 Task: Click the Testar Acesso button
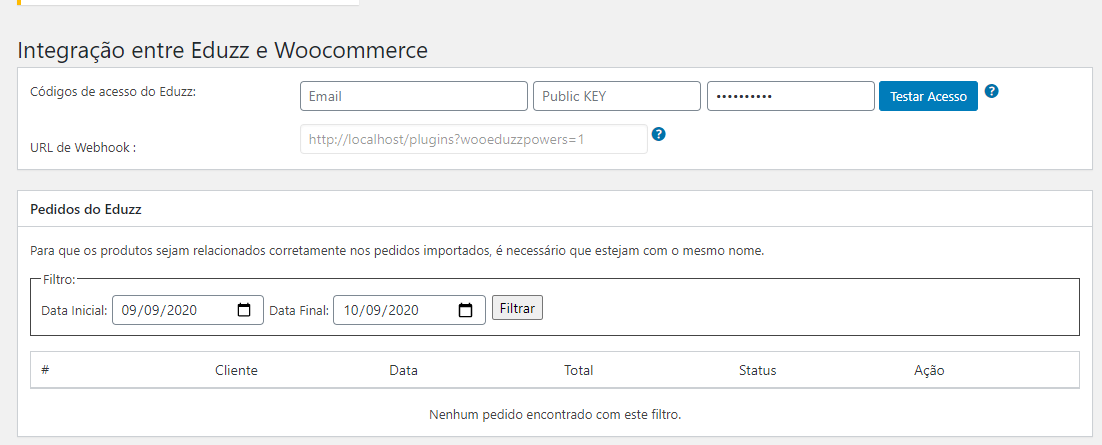coord(928,96)
